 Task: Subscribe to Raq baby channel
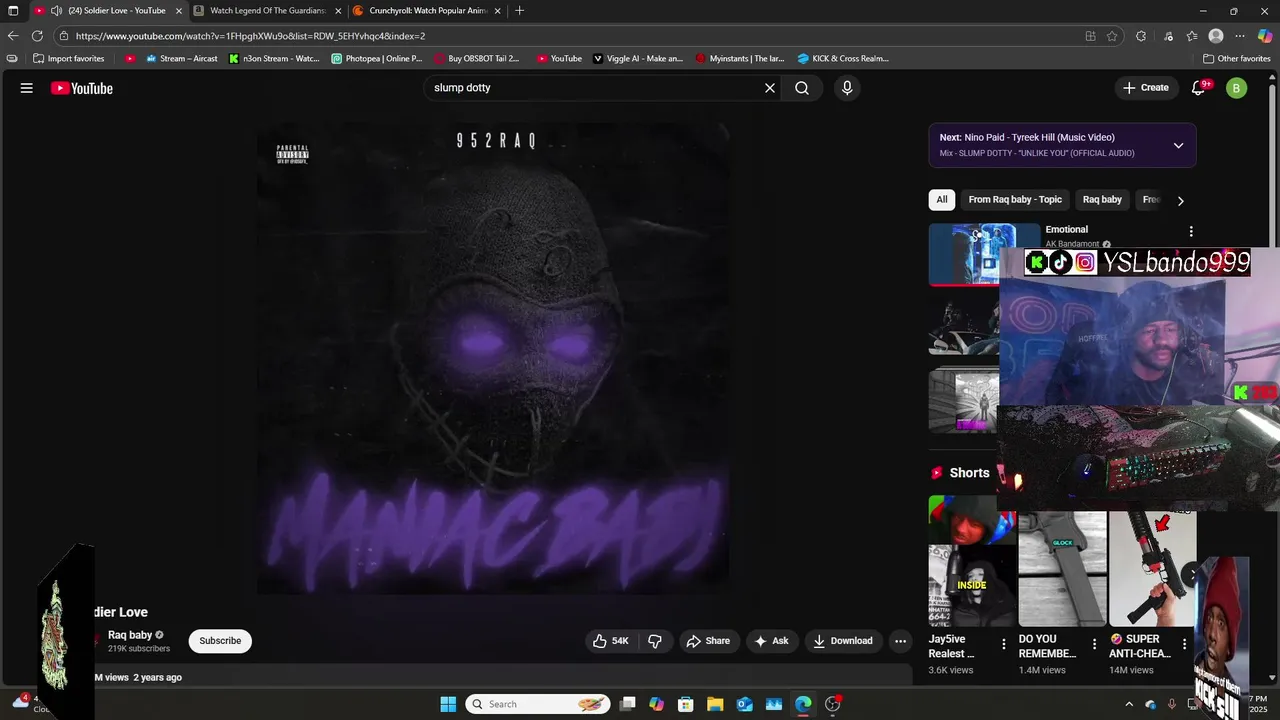(x=220, y=641)
